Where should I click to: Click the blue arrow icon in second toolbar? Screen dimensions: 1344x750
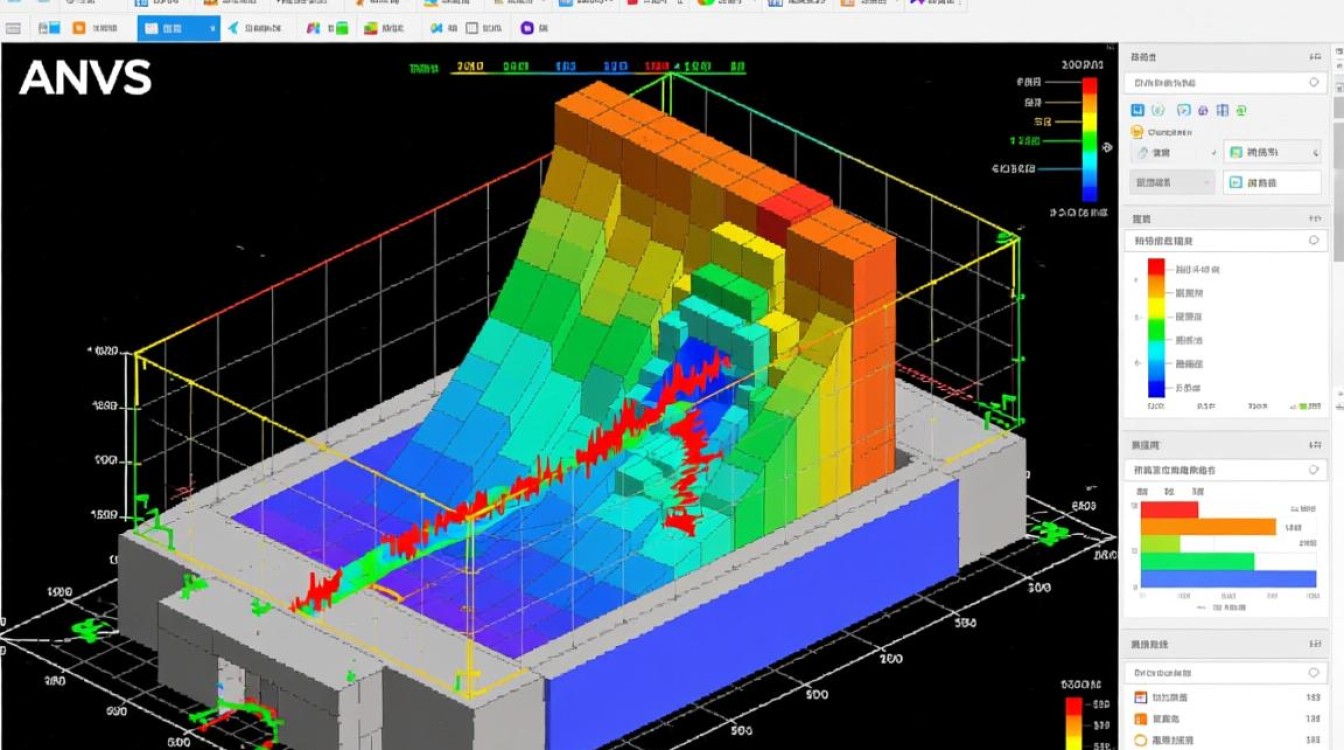(x=233, y=28)
